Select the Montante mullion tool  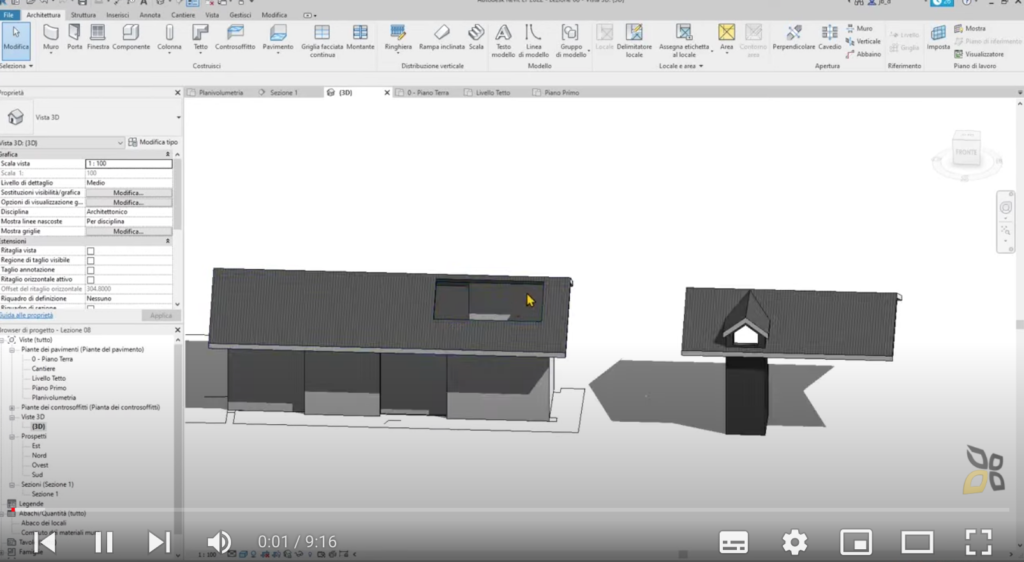360,37
